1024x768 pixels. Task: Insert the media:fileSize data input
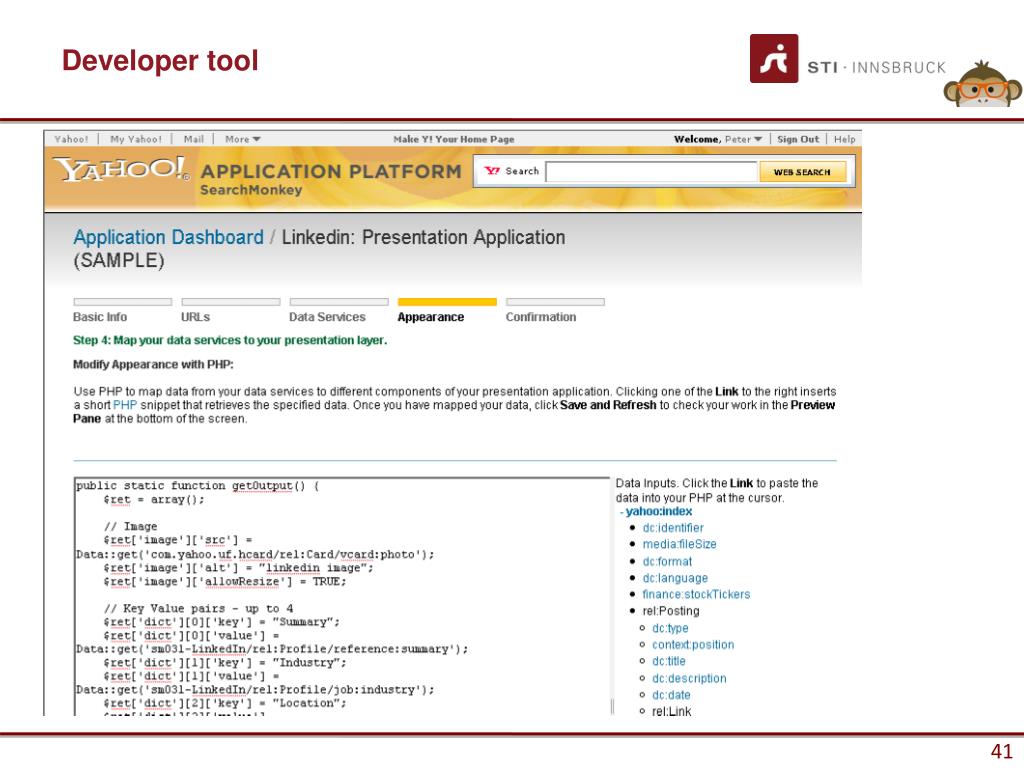pyautogui.click(x=679, y=544)
